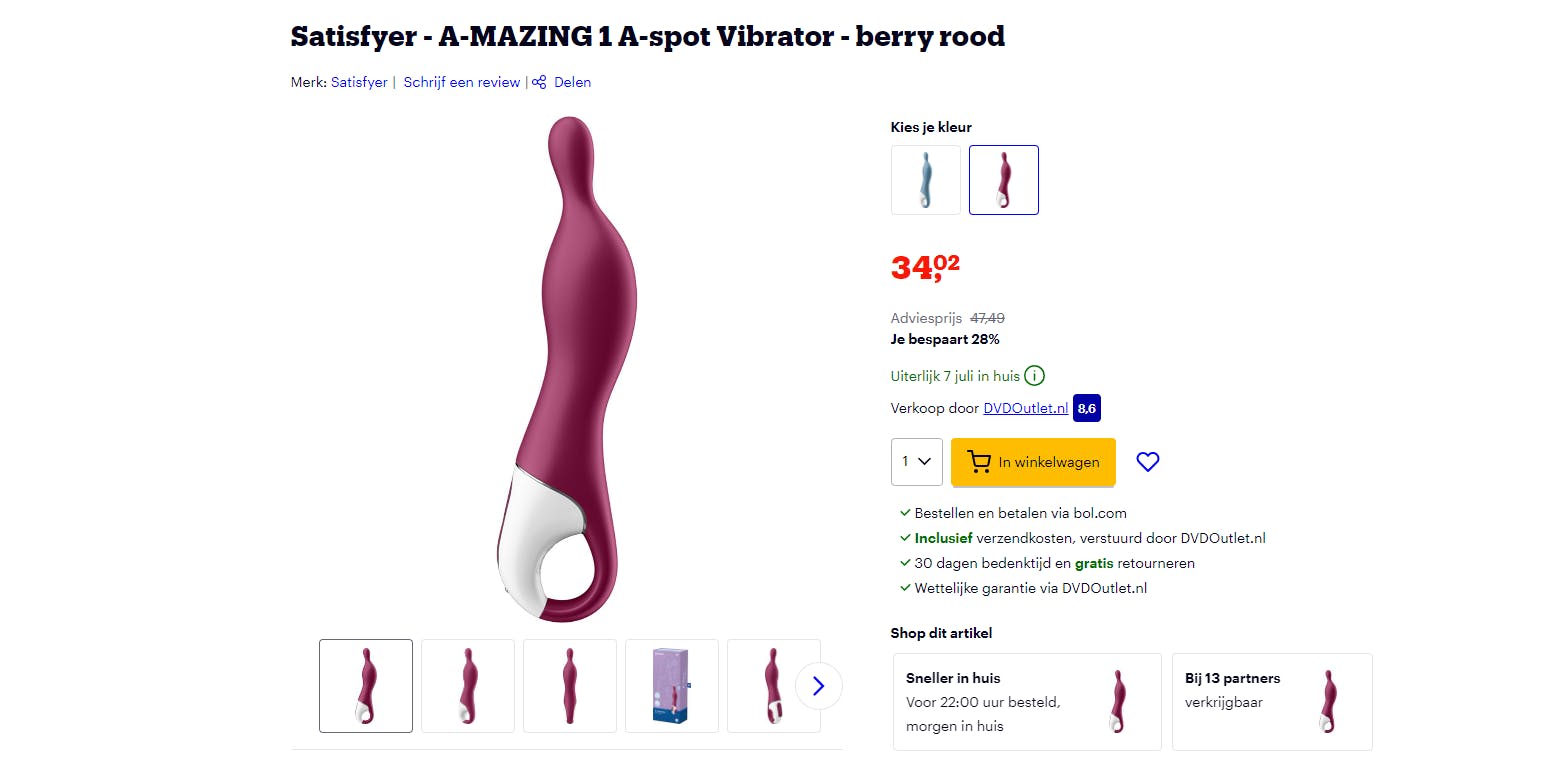1556x761 pixels.
Task: Select the blue color variant swatch
Action: (x=926, y=180)
